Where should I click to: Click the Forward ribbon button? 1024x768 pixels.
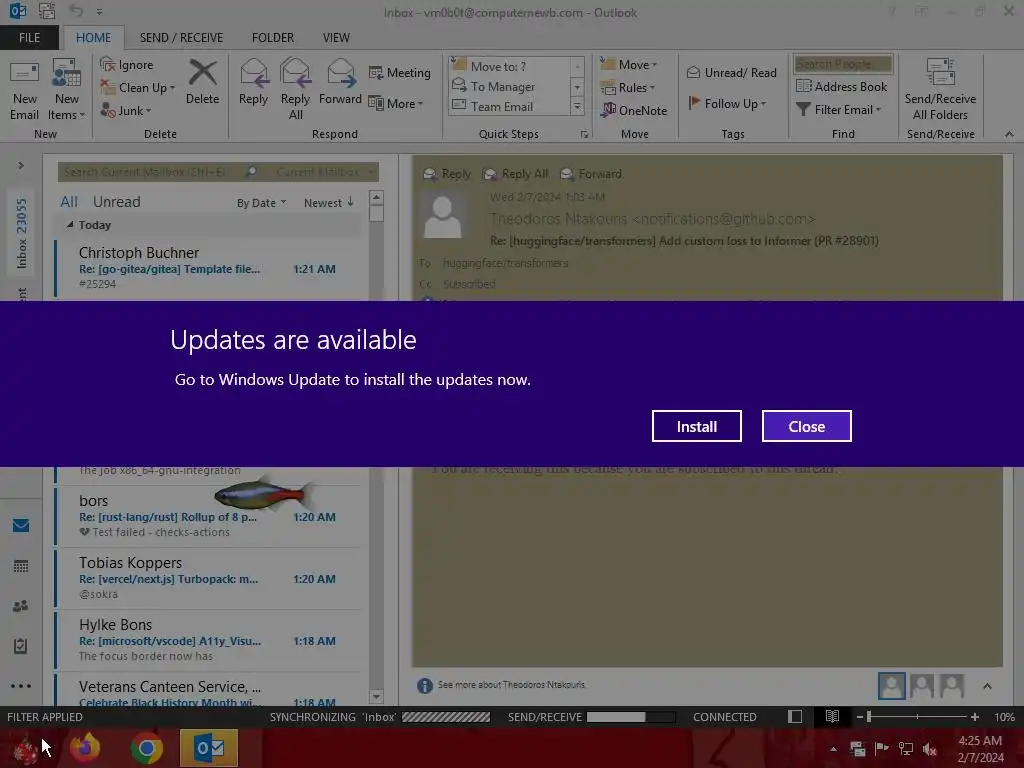click(340, 82)
